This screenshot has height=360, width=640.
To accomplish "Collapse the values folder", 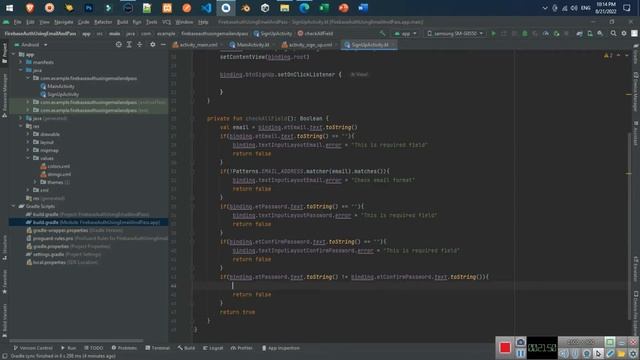I will click(x=28, y=158).
